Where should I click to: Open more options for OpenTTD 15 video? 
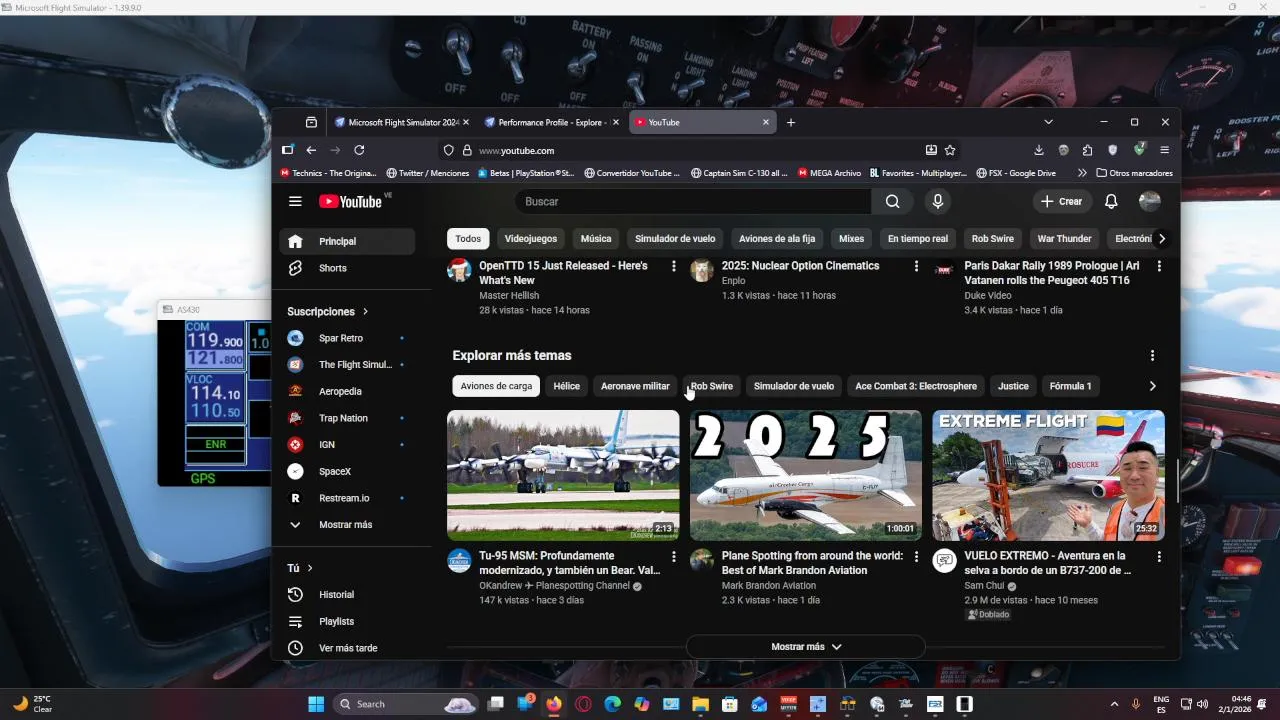coord(674,266)
